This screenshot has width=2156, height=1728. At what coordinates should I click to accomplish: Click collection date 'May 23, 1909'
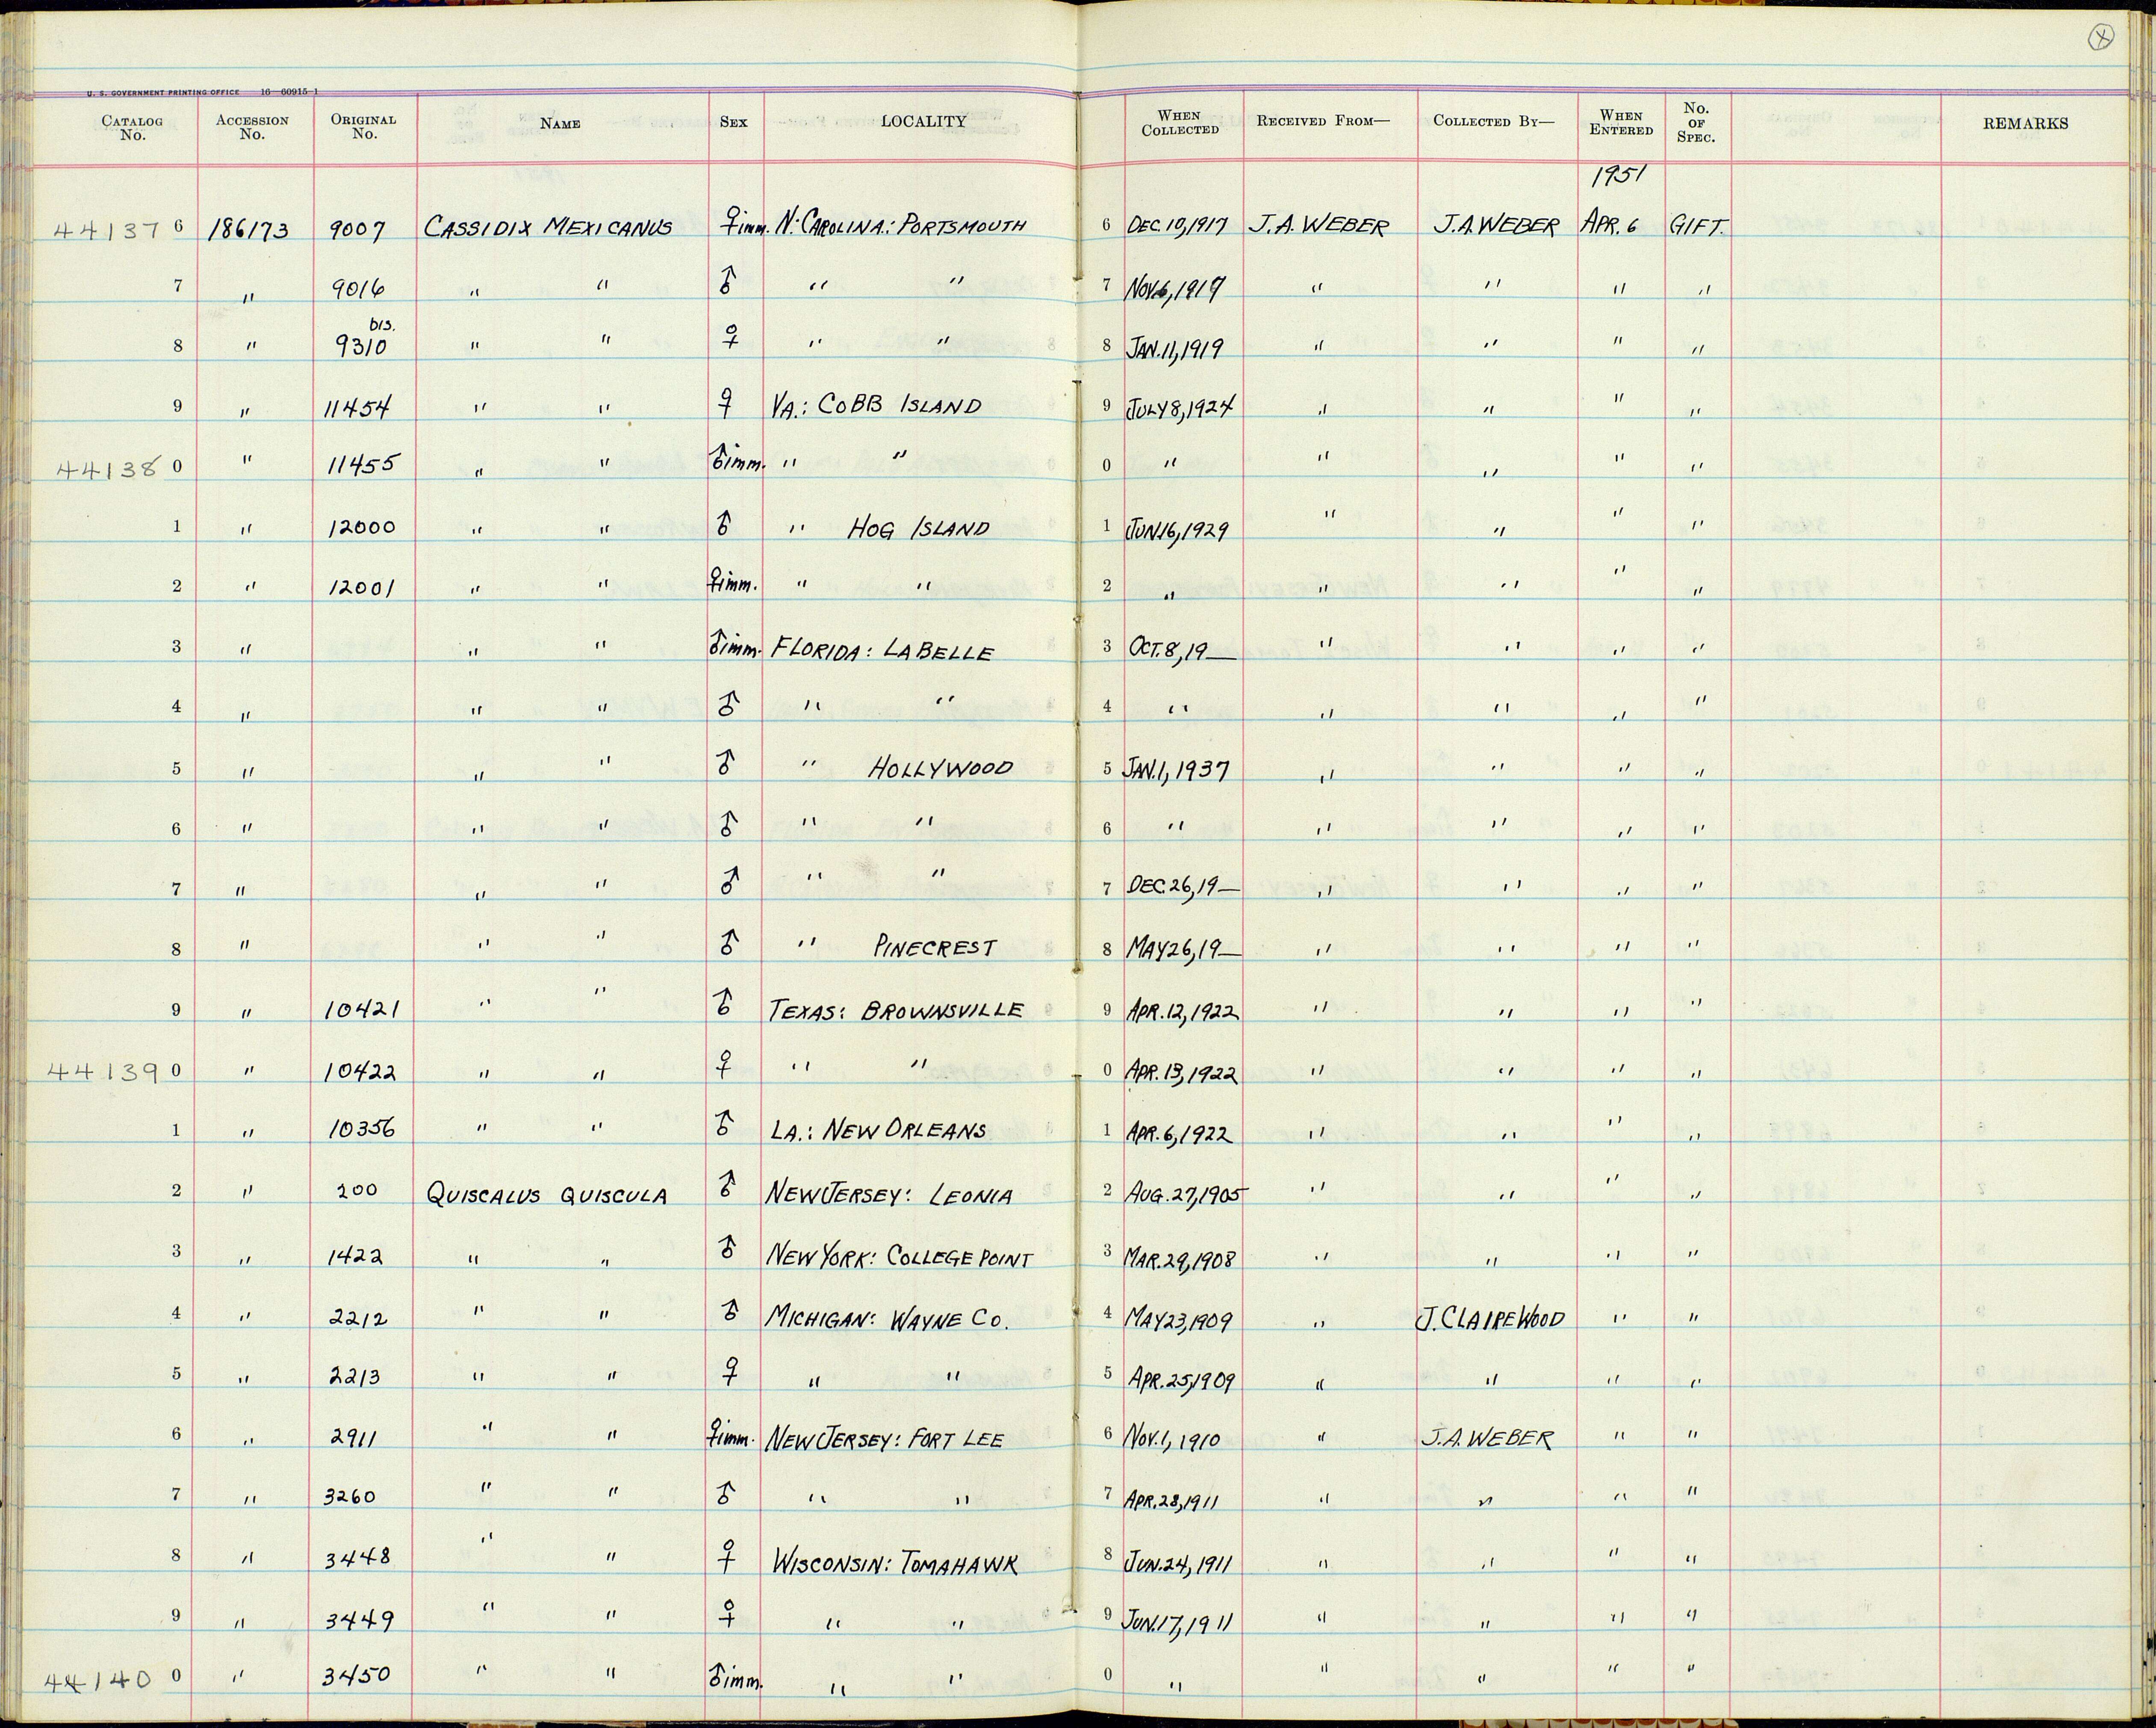(1178, 1321)
